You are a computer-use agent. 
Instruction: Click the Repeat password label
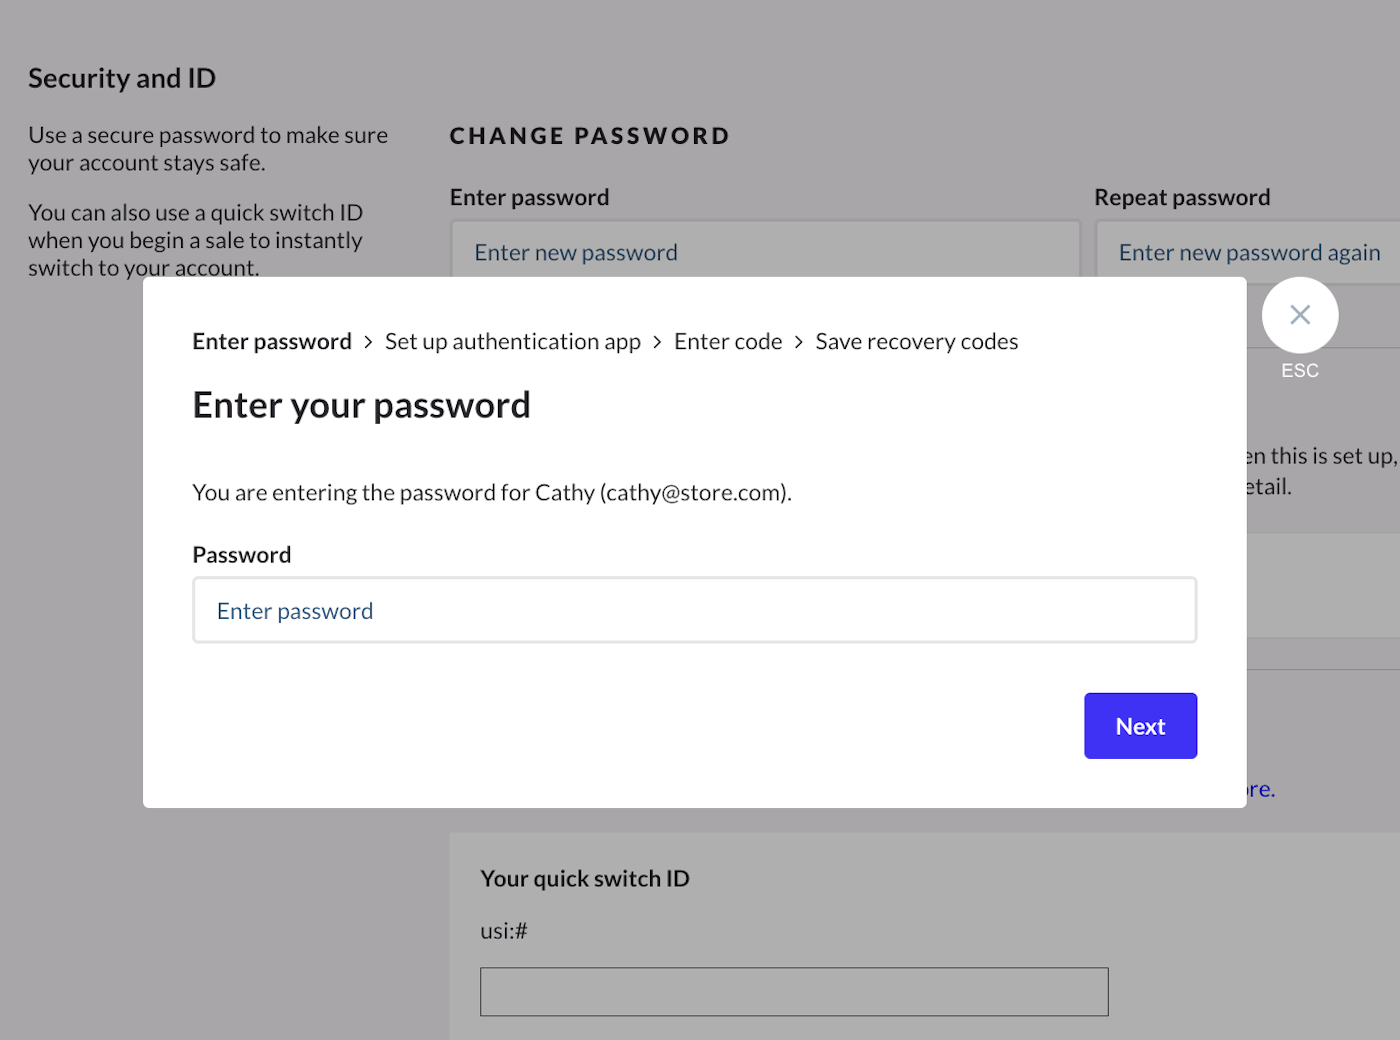(x=1182, y=198)
